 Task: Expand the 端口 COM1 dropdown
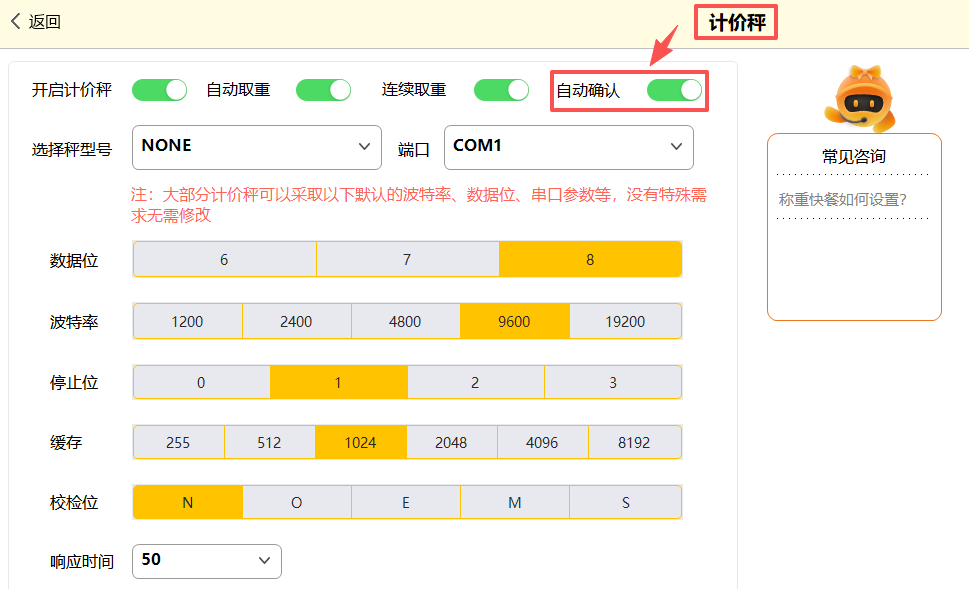click(x=568, y=147)
